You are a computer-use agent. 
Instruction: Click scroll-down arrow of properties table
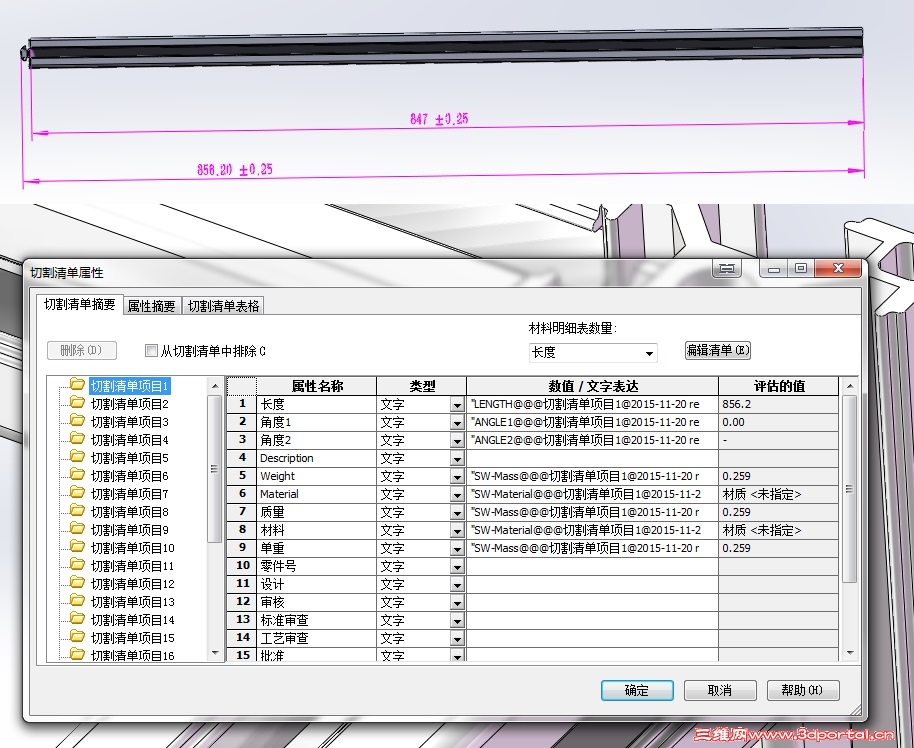pos(849,653)
